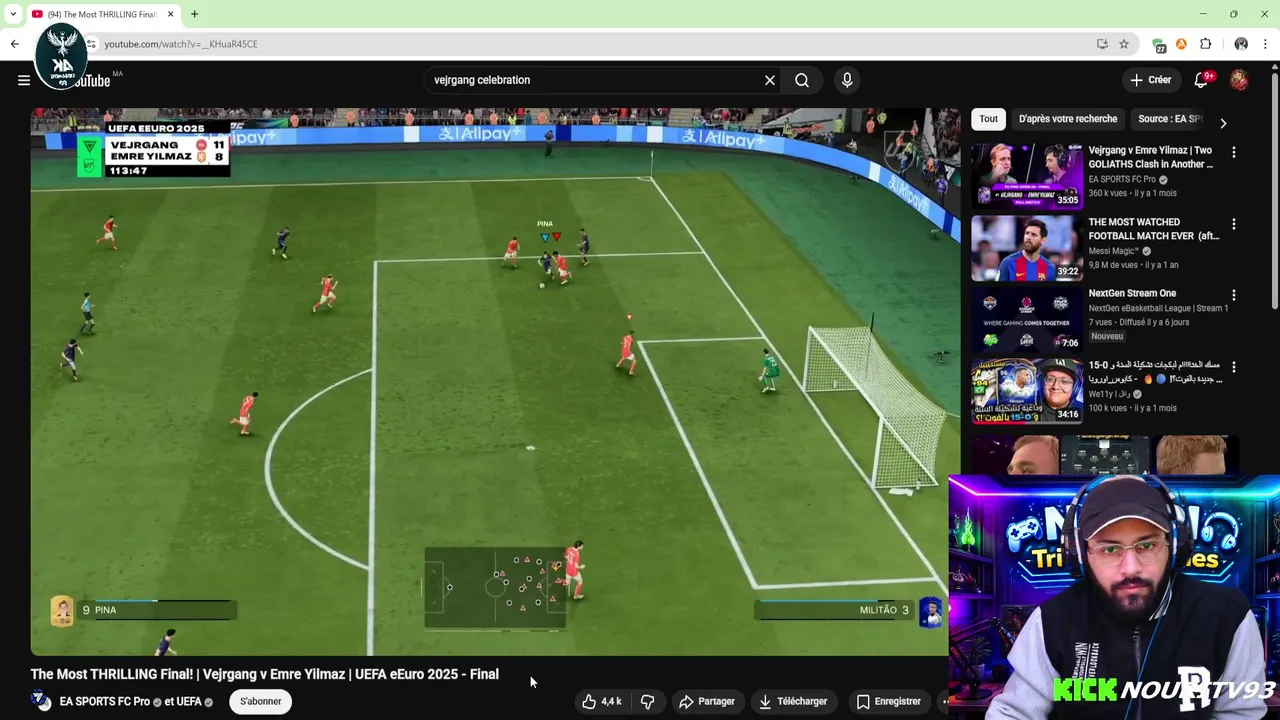Select the Tout filter chip
The height and width of the screenshot is (720, 1280).
pyautogui.click(x=988, y=119)
